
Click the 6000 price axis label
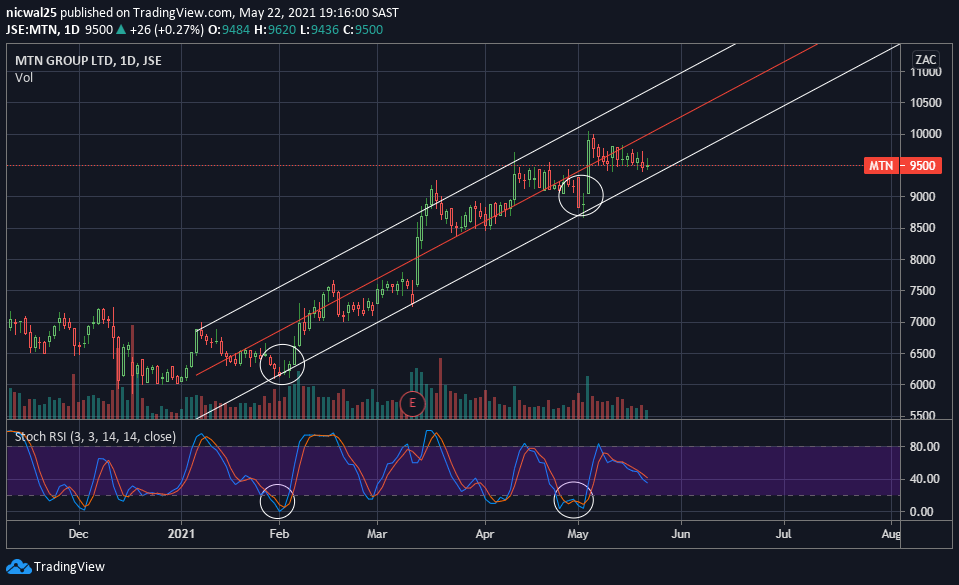[922, 385]
